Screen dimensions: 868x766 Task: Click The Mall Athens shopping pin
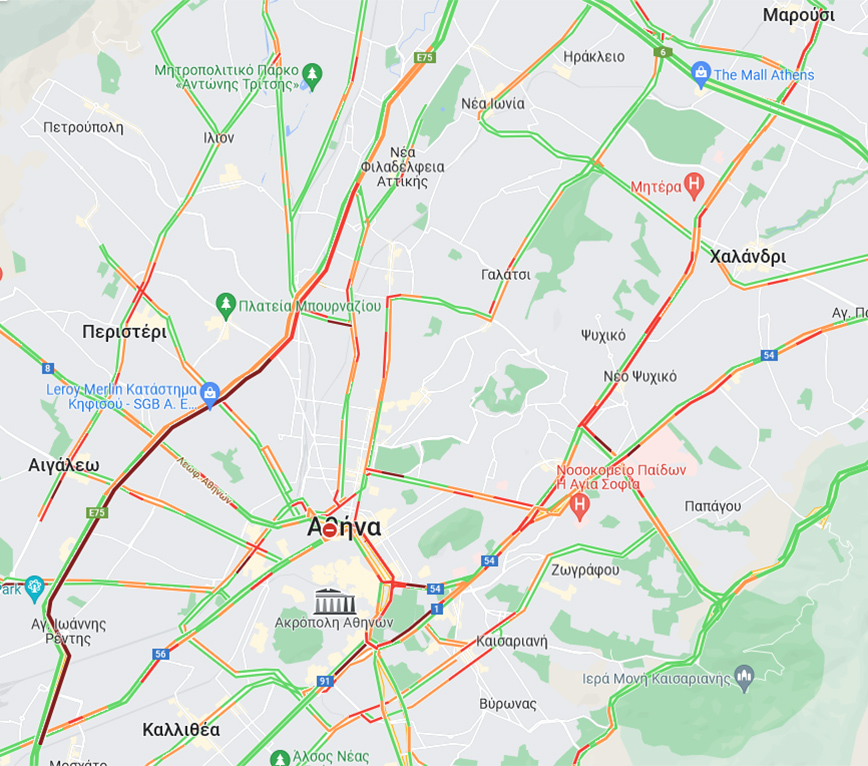click(x=701, y=74)
